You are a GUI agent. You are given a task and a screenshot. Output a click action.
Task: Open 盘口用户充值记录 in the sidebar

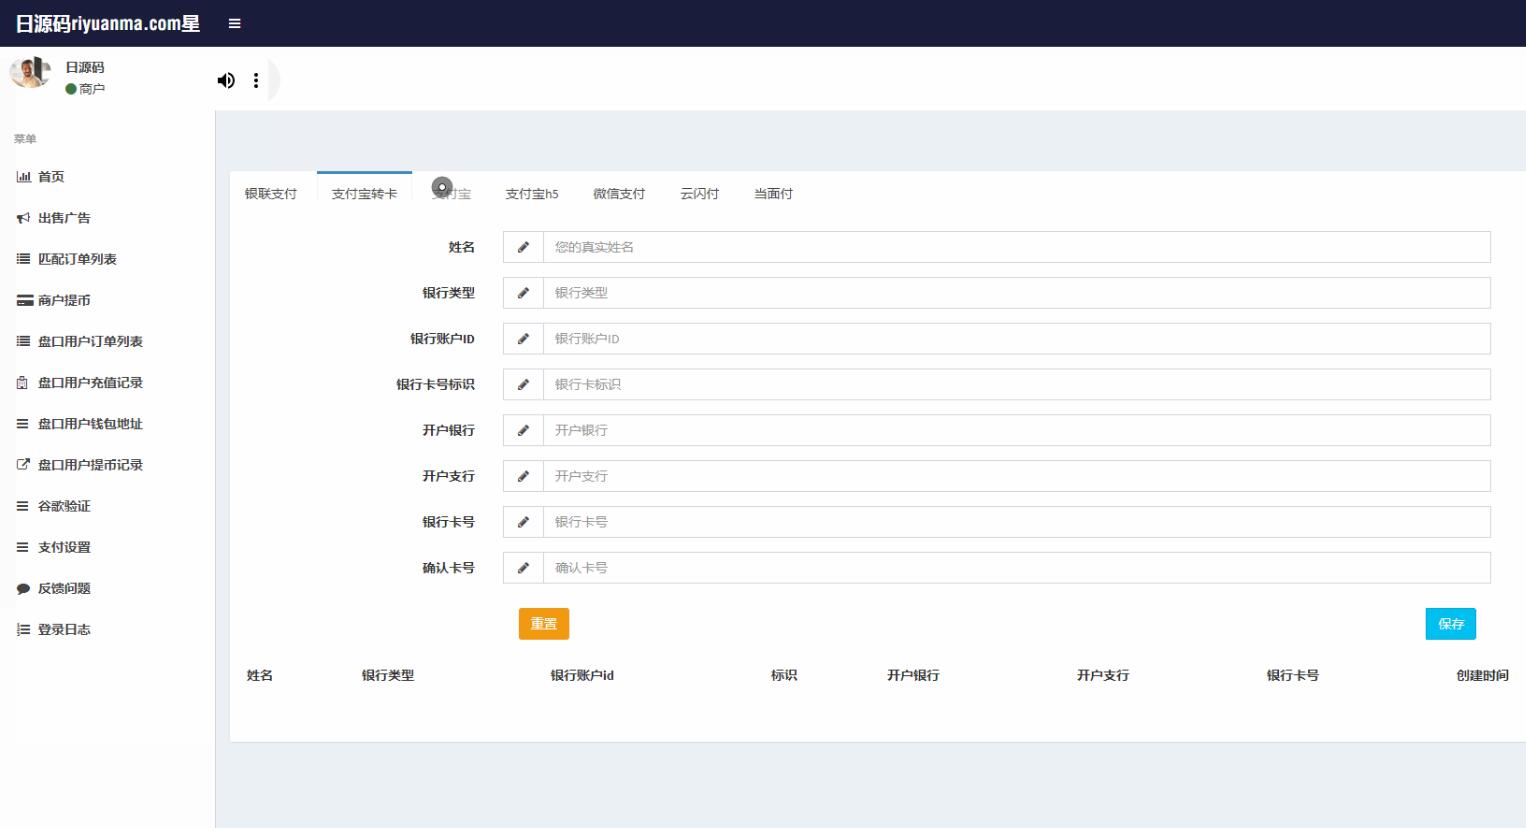[x=90, y=383]
